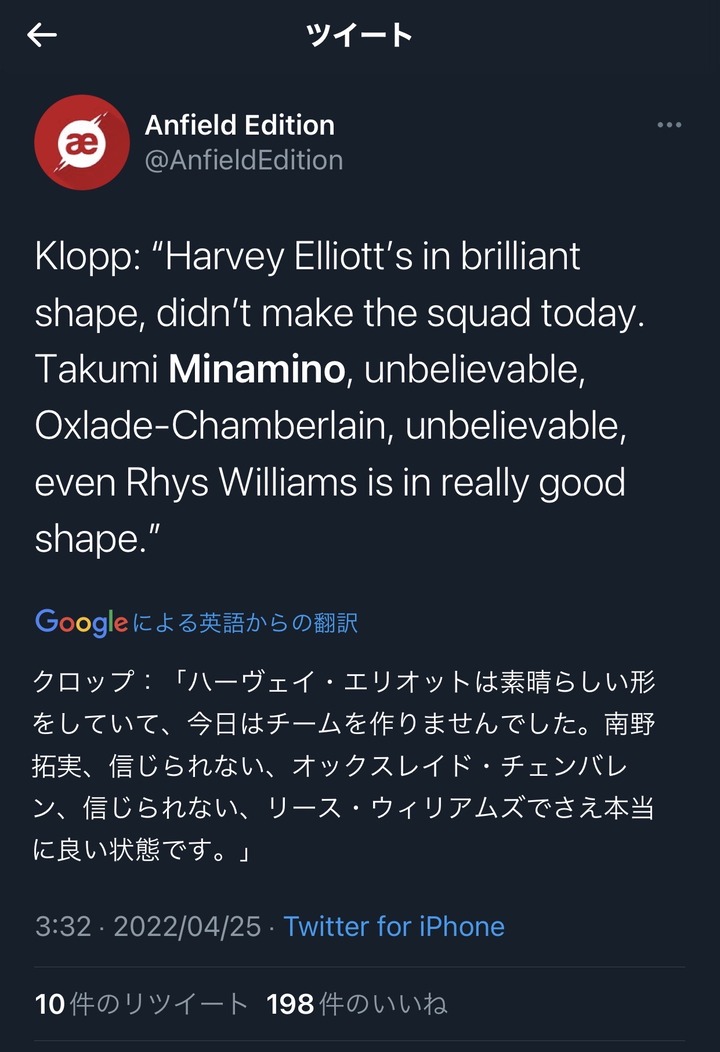Viewport: 720px width, 1052px height.
Task: Click the Google logo in translation line
Action: click(81, 622)
